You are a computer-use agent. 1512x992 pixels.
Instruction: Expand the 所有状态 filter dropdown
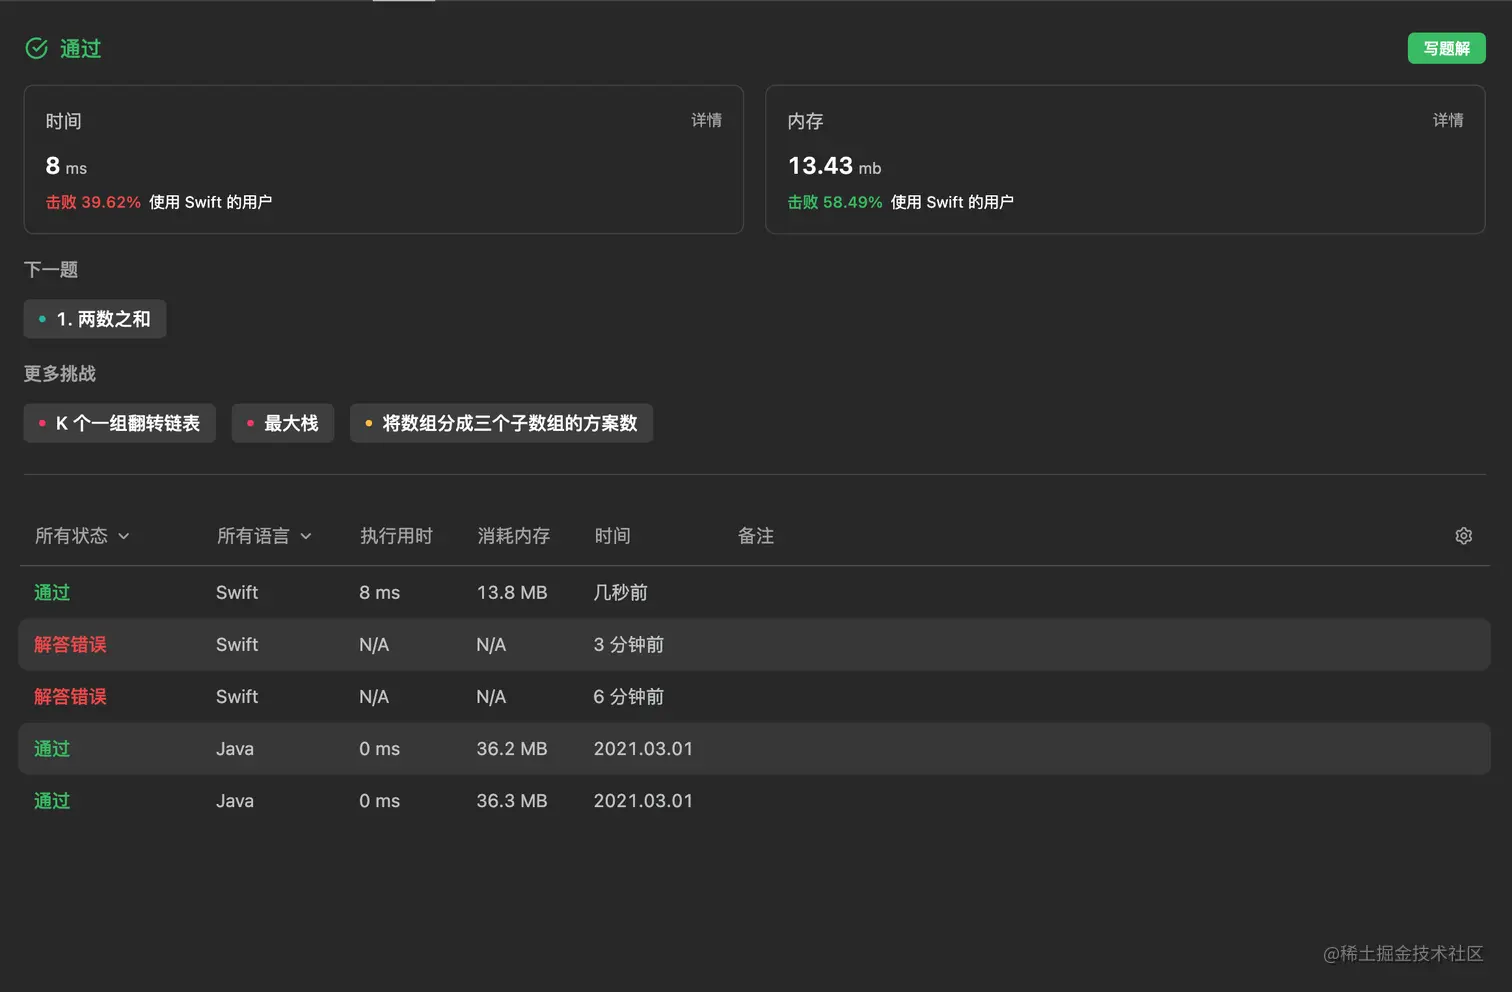(82, 536)
